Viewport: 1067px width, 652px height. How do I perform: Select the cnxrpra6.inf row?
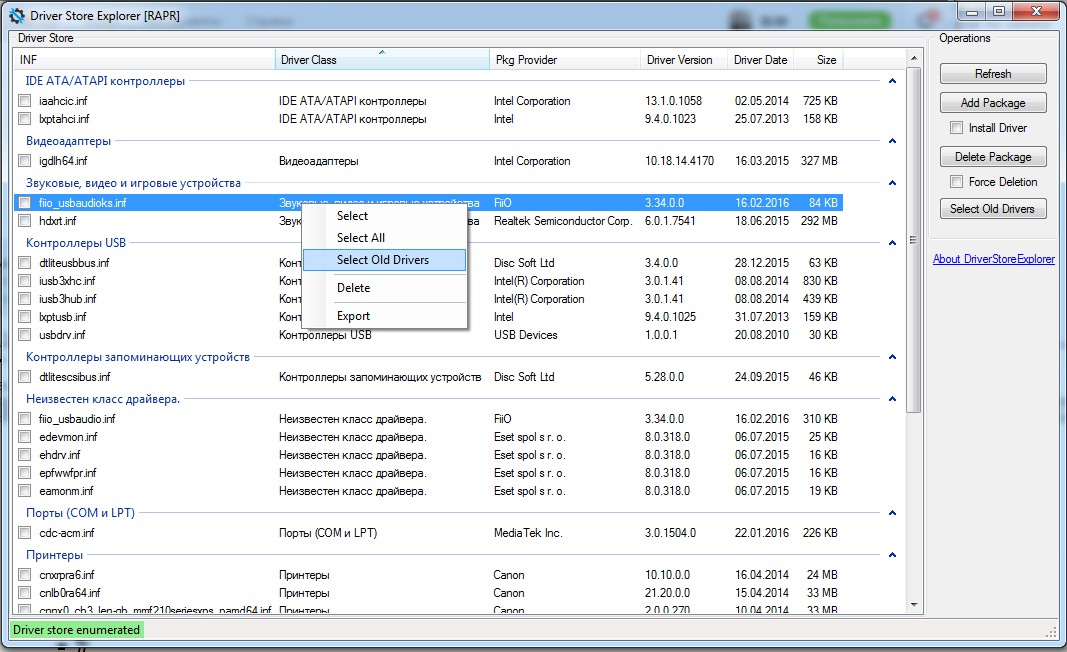(x=429, y=575)
